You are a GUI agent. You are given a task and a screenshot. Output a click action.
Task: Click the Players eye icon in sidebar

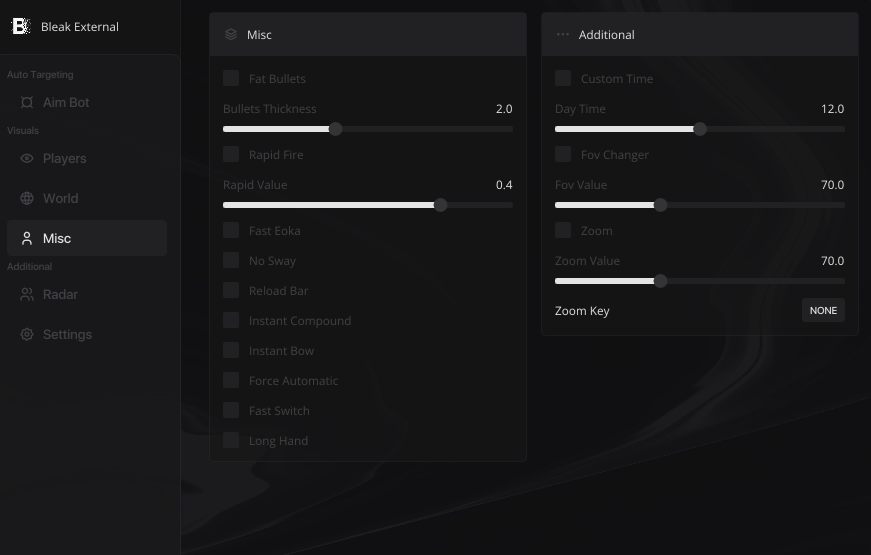tap(27, 159)
